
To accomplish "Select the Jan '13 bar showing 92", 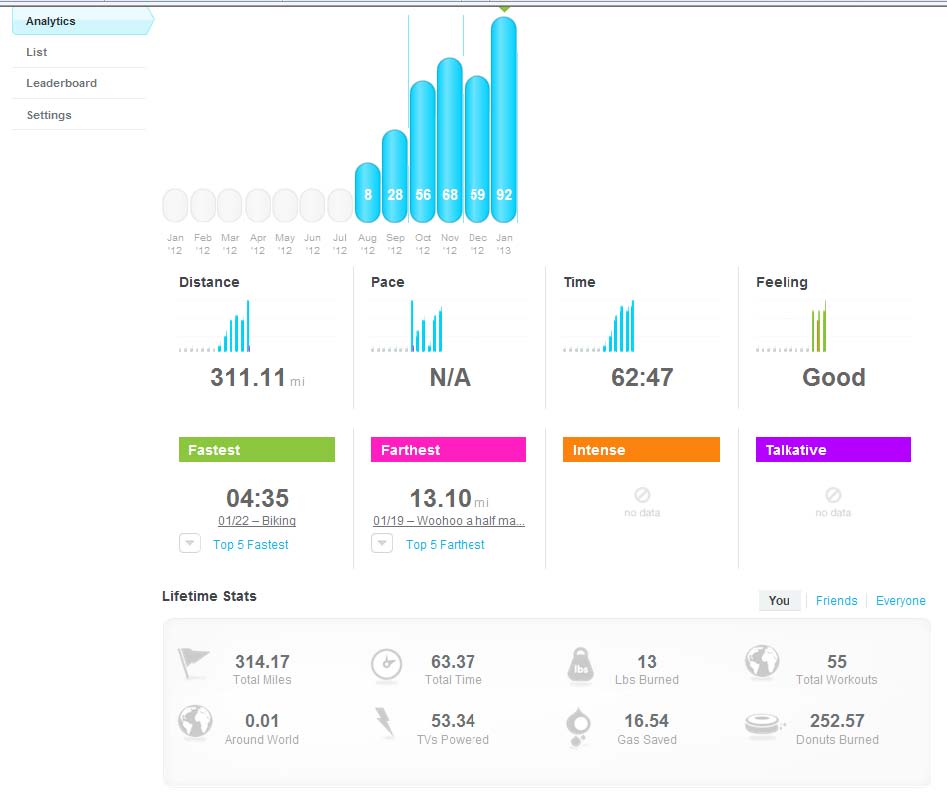I will pos(504,120).
